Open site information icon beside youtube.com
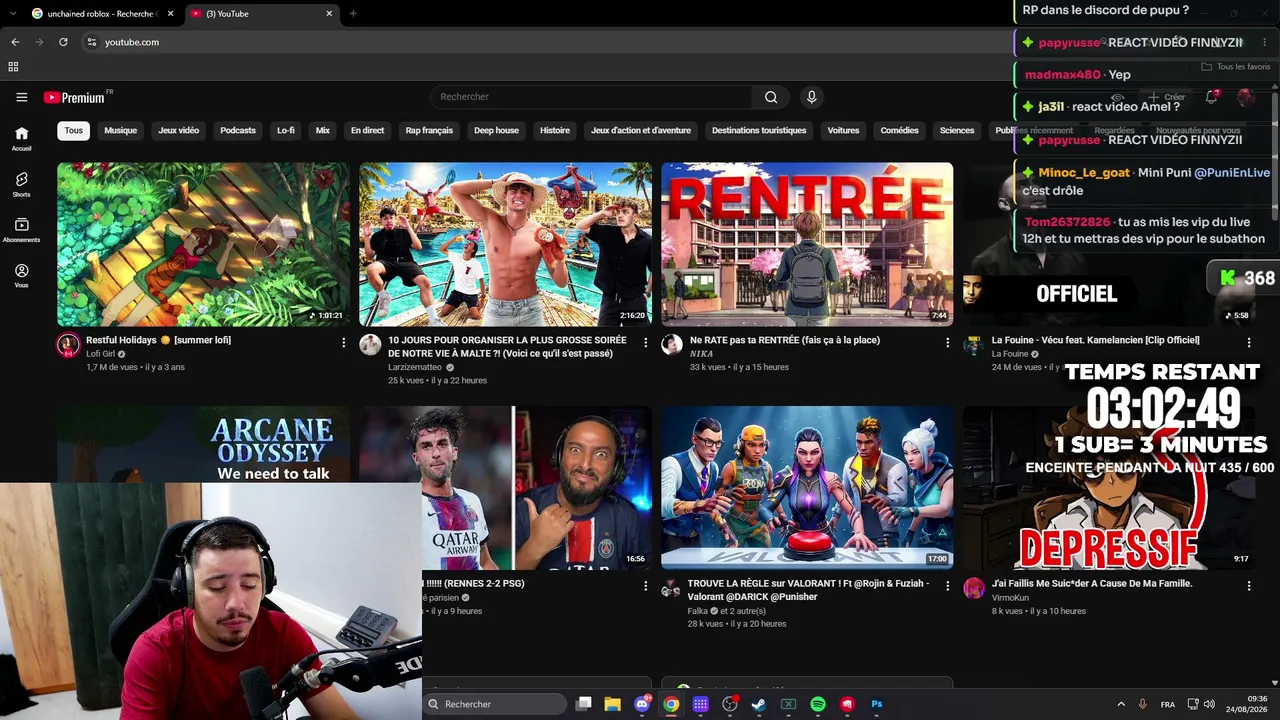This screenshot has width=1280, height=720. tap(91, 42)
